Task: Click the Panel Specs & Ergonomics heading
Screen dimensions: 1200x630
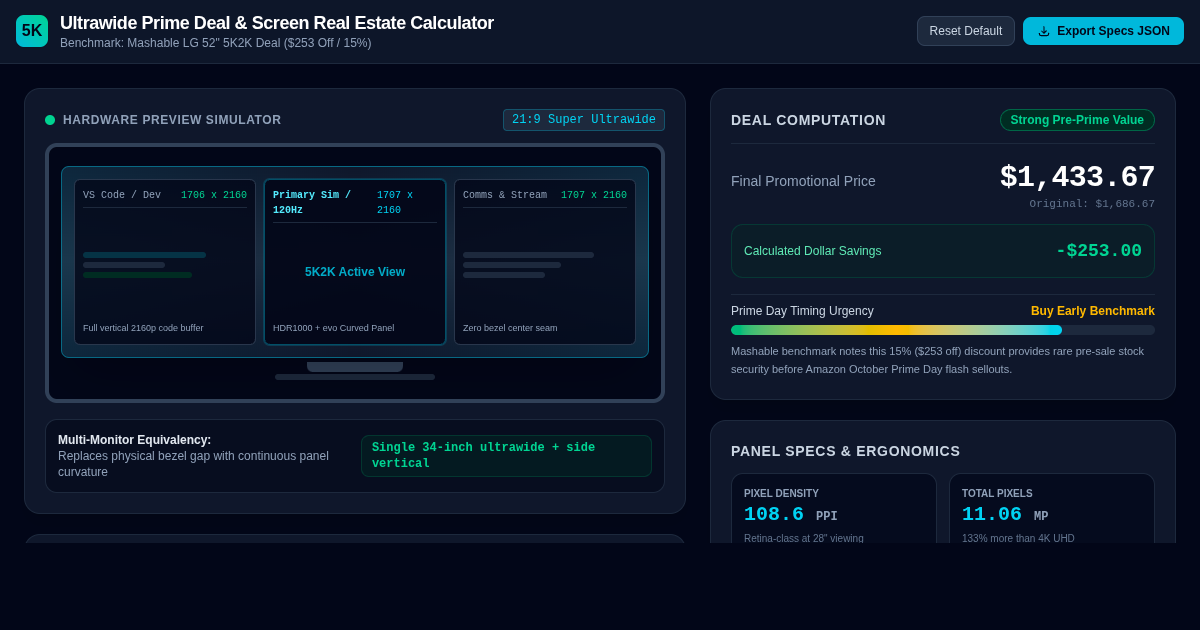Action: tap(845, 451)
